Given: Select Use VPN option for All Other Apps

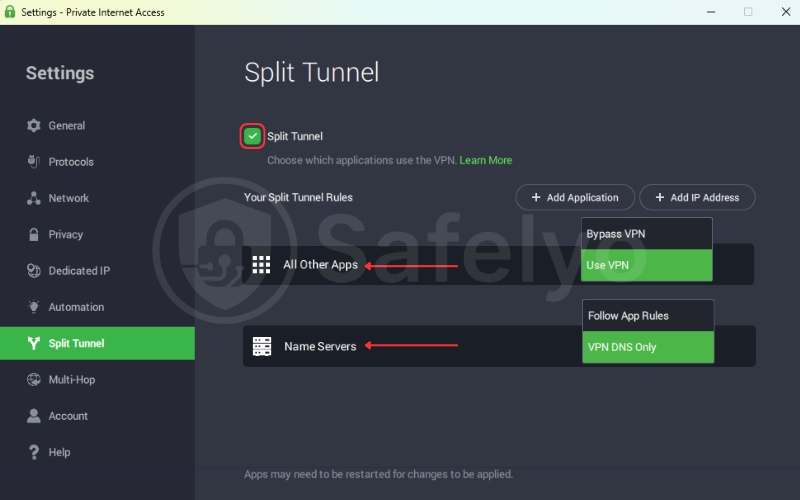Looking at the screenshot, I should 646,265.
